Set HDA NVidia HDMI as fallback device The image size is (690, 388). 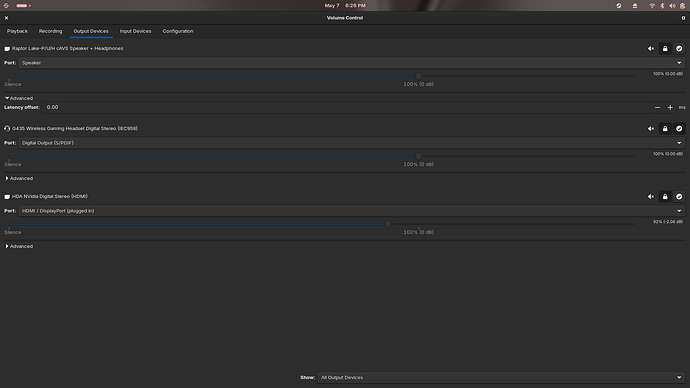679,197
